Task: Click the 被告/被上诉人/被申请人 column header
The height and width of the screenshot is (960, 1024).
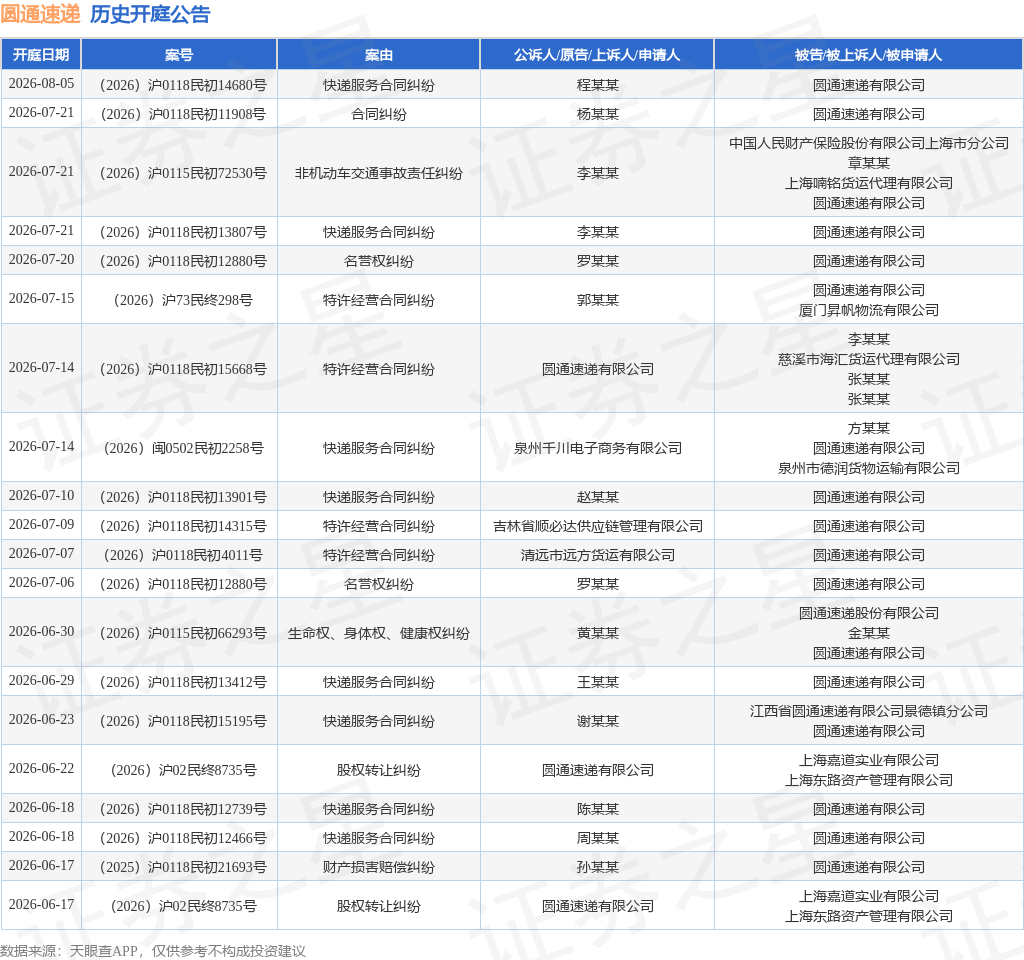Action: (869, 55)
